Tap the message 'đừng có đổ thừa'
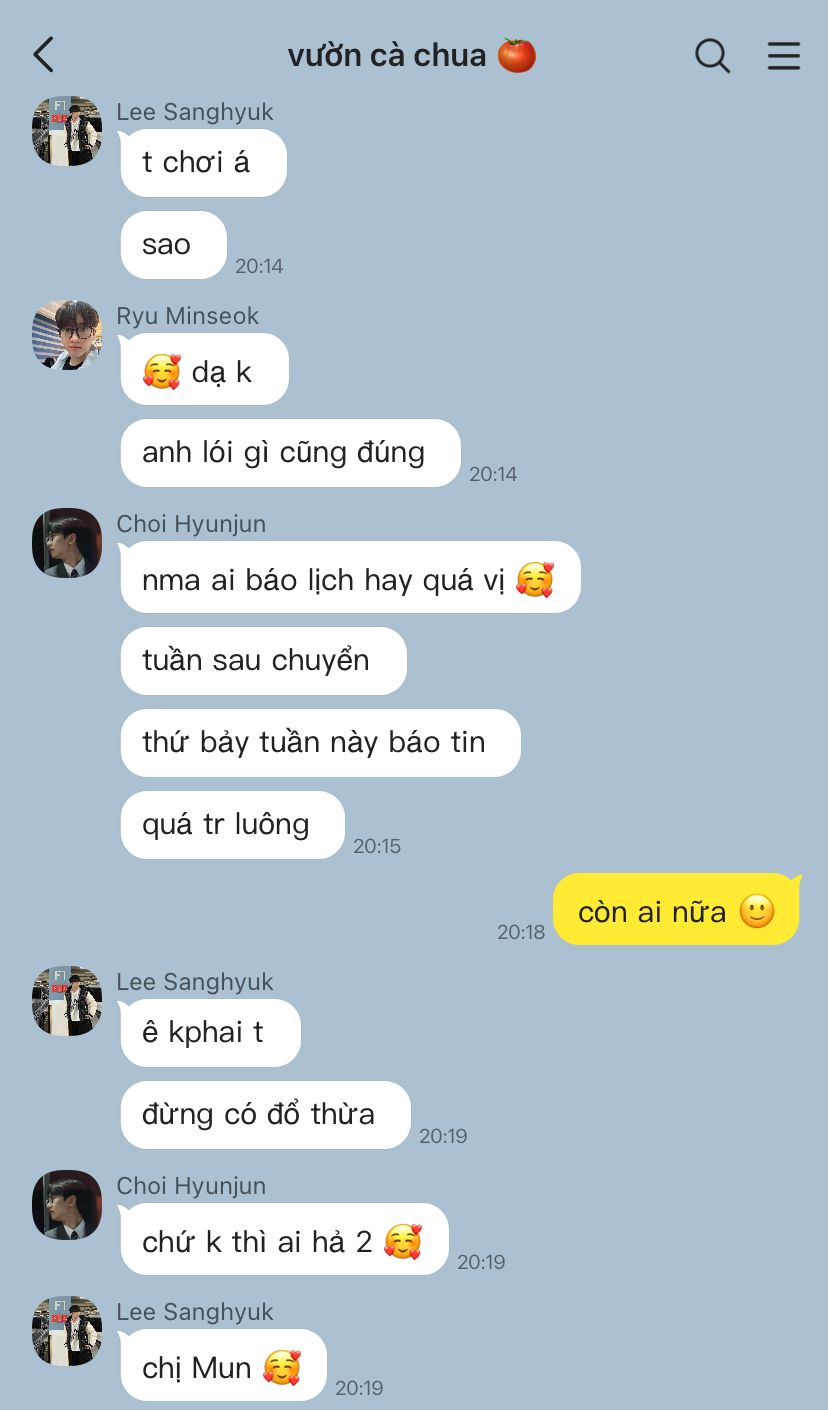This screenshot has width=828, height=1410. pos(265,1115)
